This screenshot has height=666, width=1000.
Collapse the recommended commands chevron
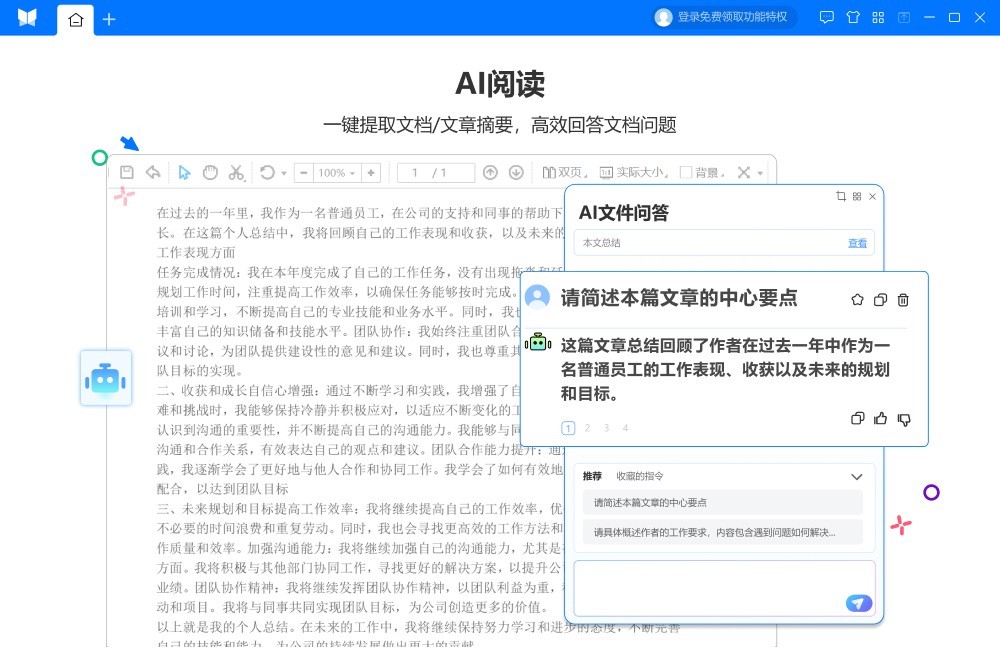[x=856, y=477]
